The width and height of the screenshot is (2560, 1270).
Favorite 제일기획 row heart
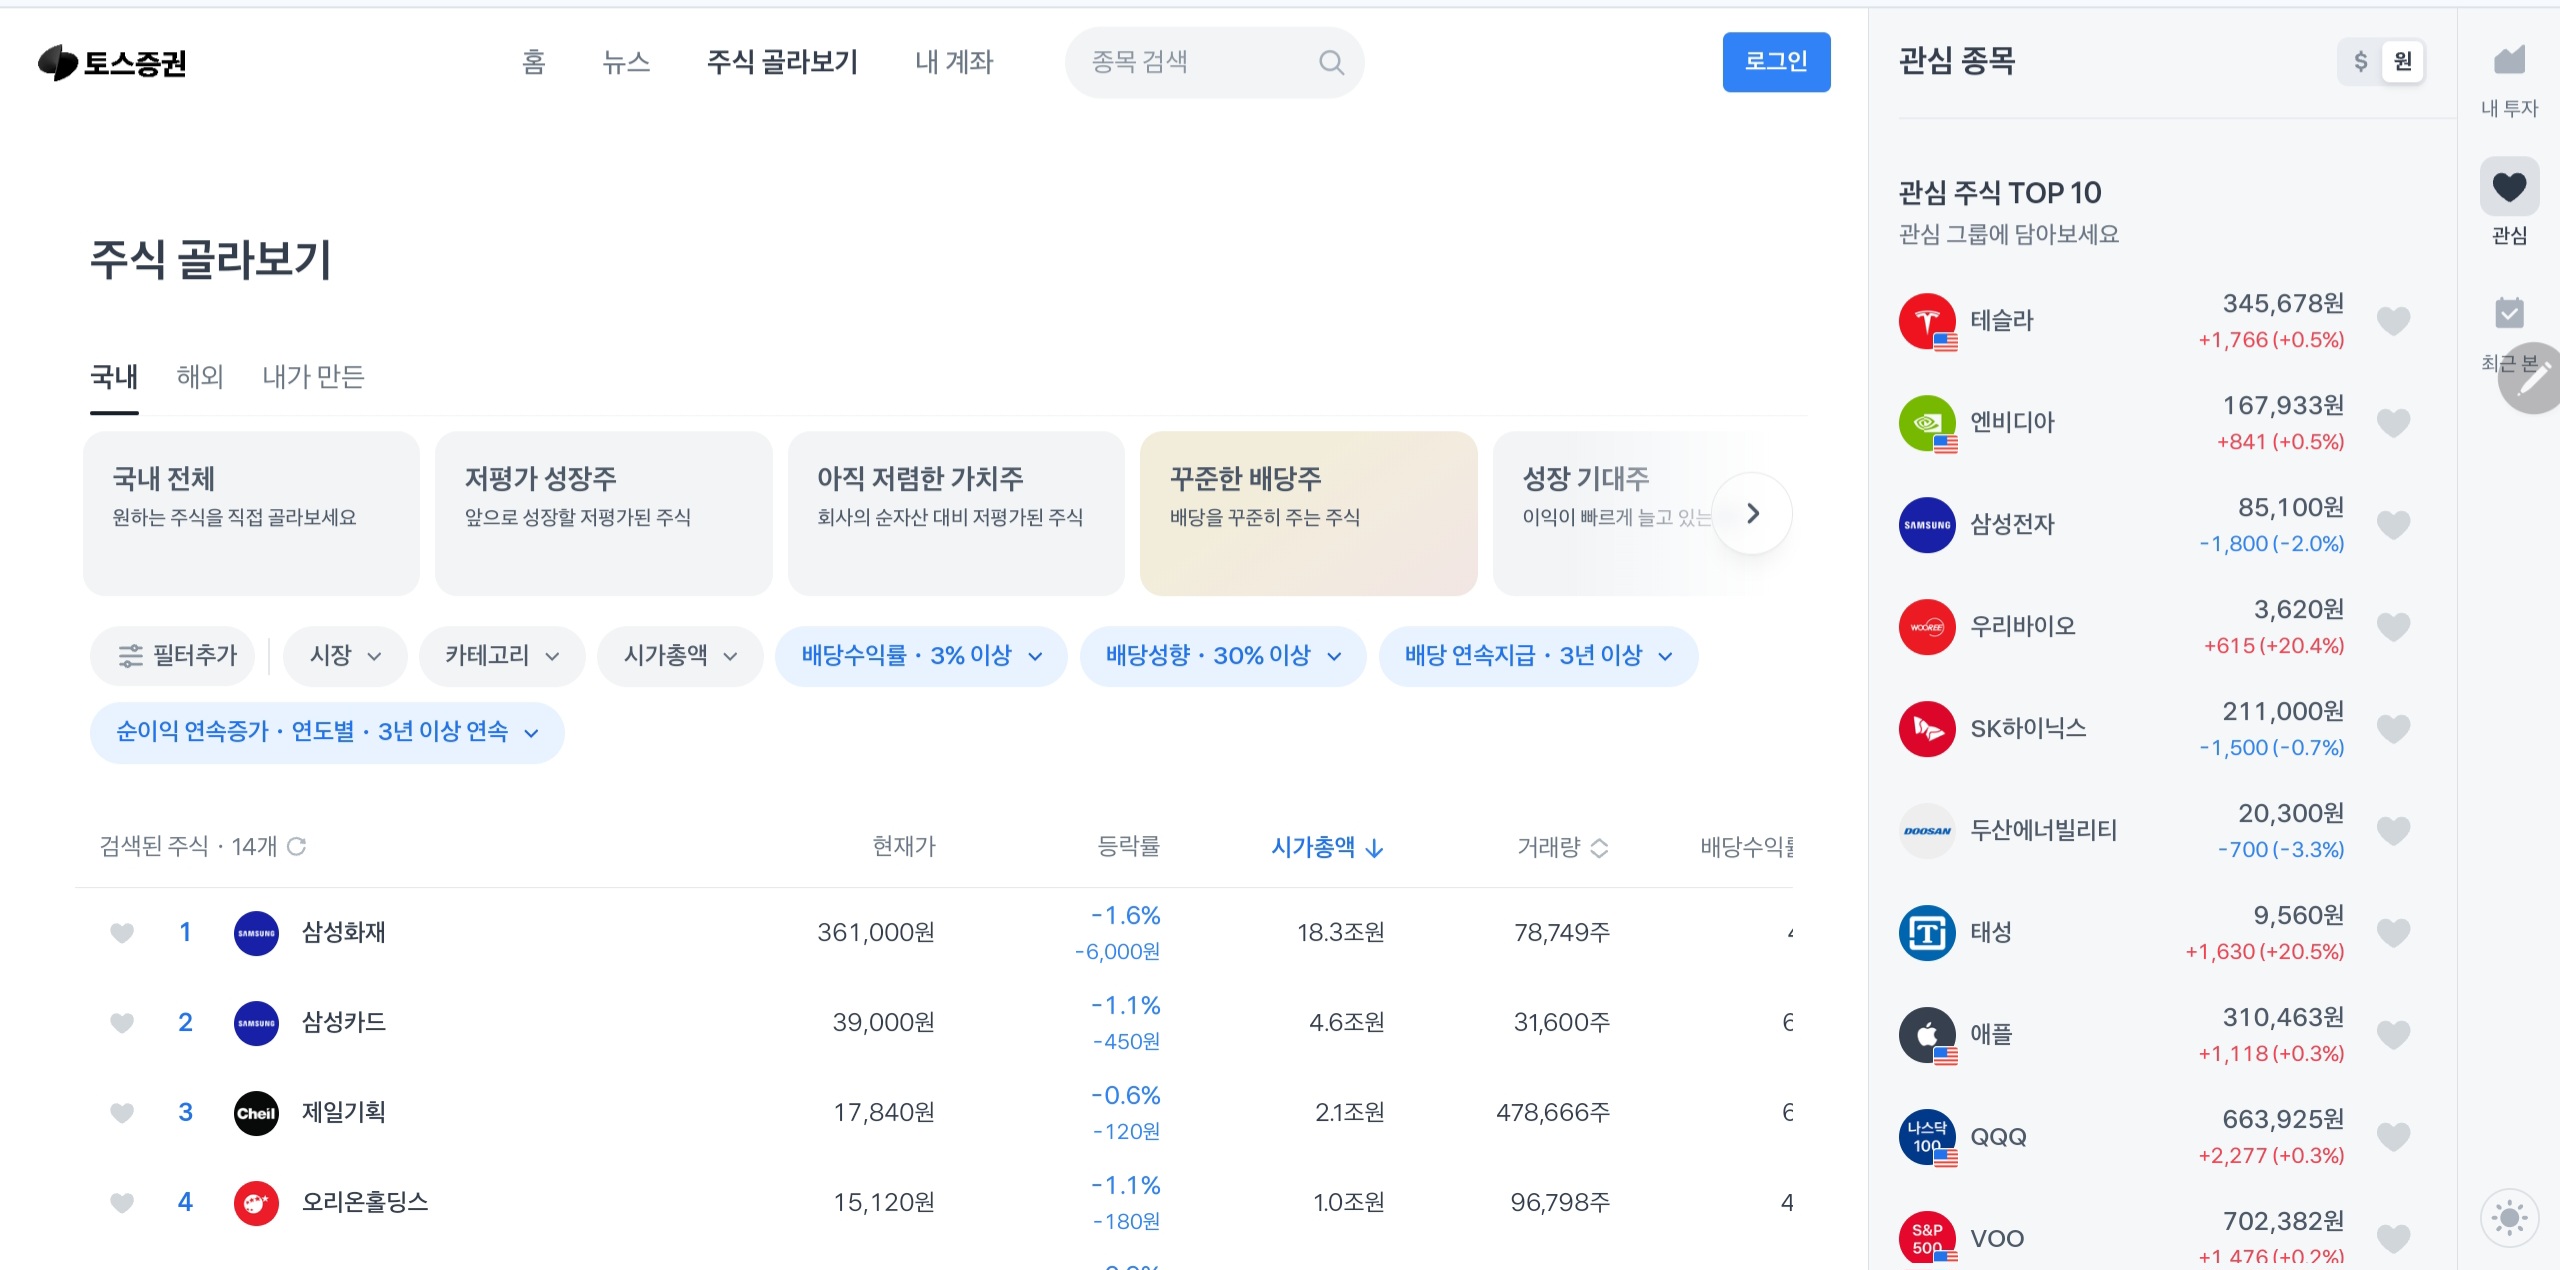click(122, 1113)
